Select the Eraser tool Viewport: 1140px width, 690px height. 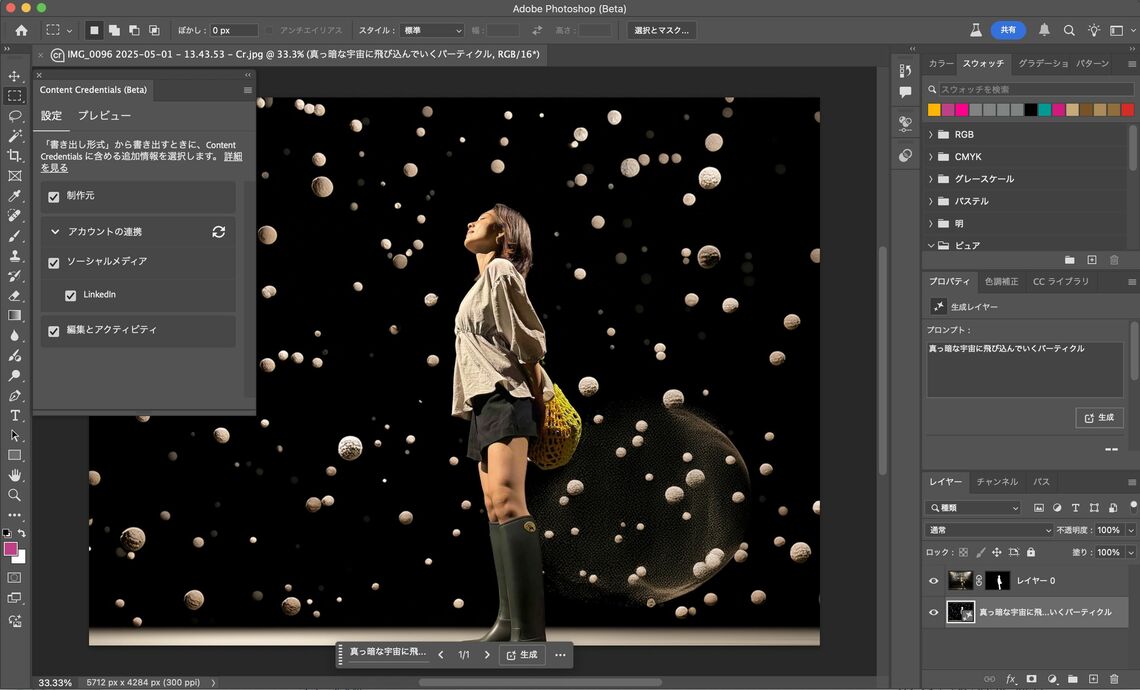tap(15, 295)
